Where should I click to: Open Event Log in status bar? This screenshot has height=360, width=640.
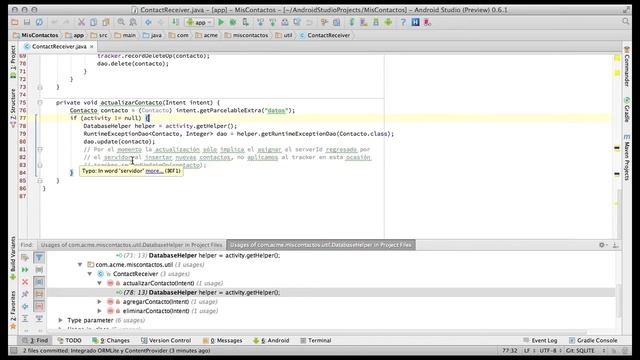tap(540, 340)
